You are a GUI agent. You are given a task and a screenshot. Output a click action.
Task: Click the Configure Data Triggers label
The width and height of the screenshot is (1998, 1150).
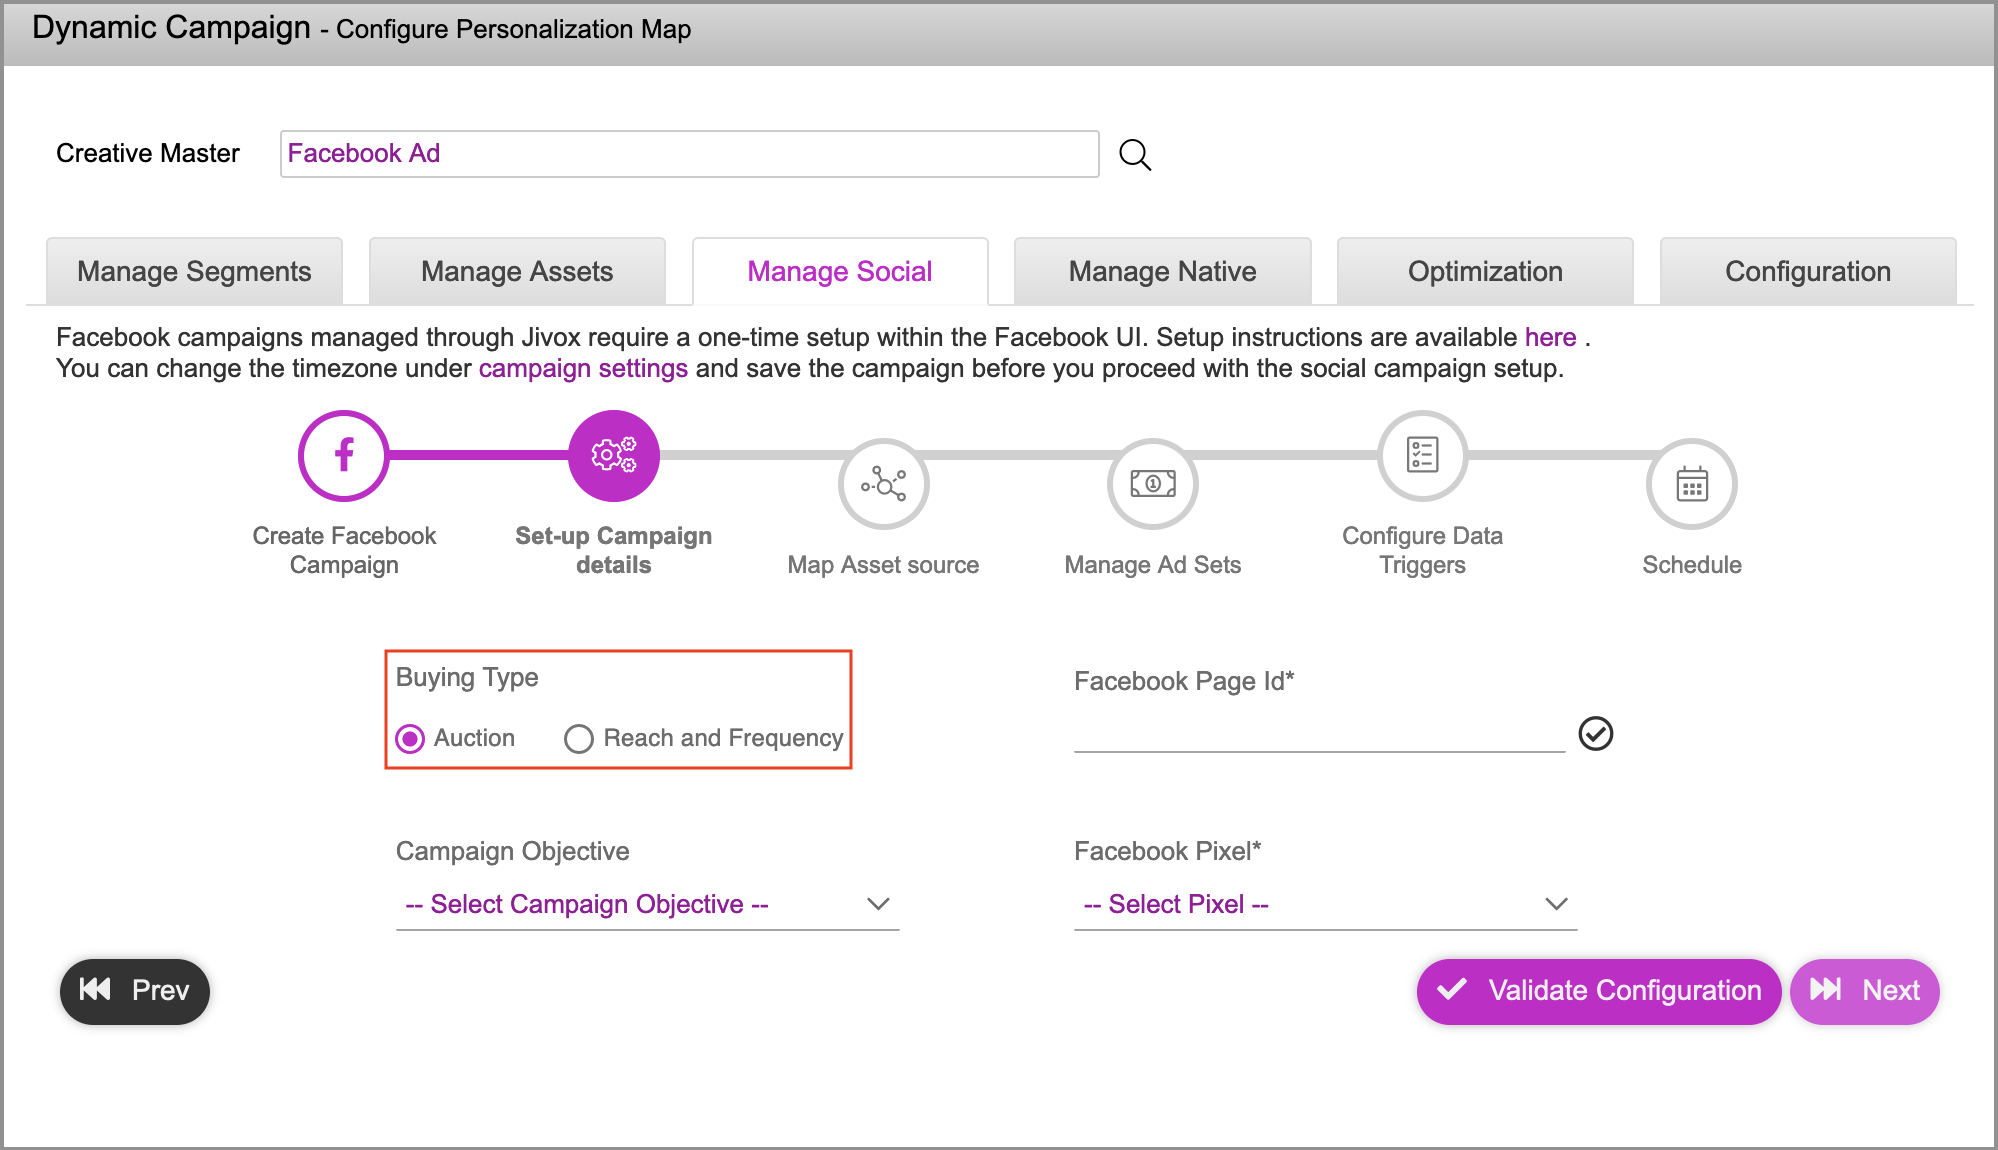click(x=1423, y=550)
